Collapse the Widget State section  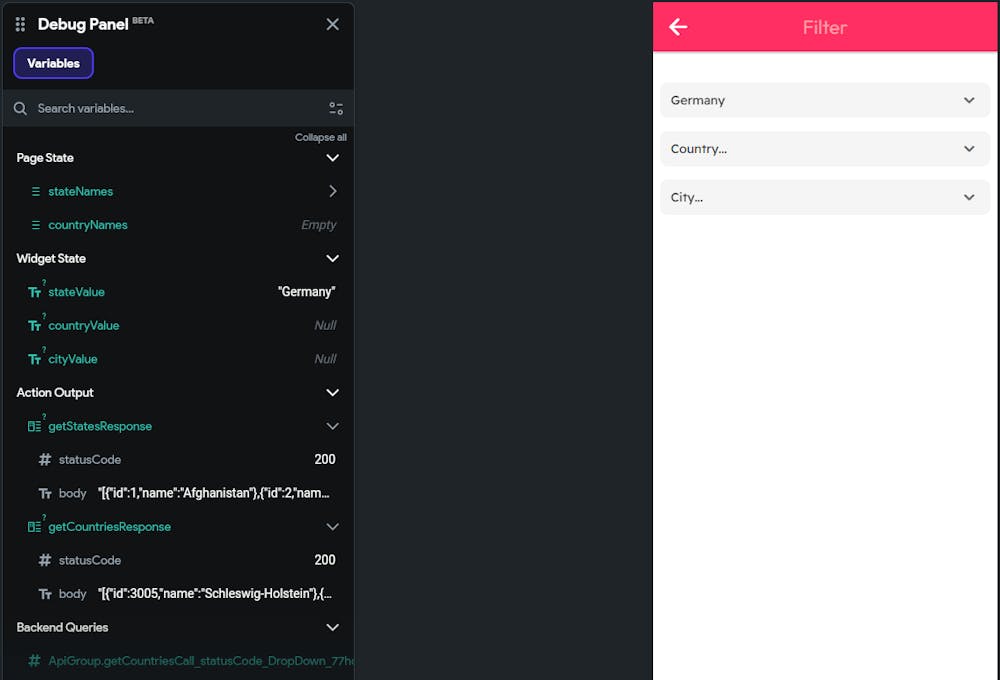pyautogui.click(x=332, y=258)
